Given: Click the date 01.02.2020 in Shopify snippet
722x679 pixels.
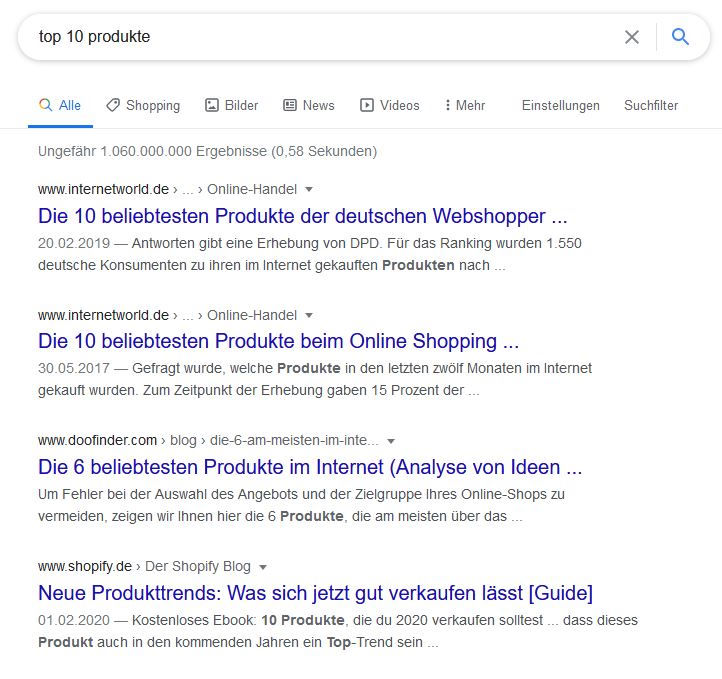Looking at the screenshot, I should pos(74,620).
